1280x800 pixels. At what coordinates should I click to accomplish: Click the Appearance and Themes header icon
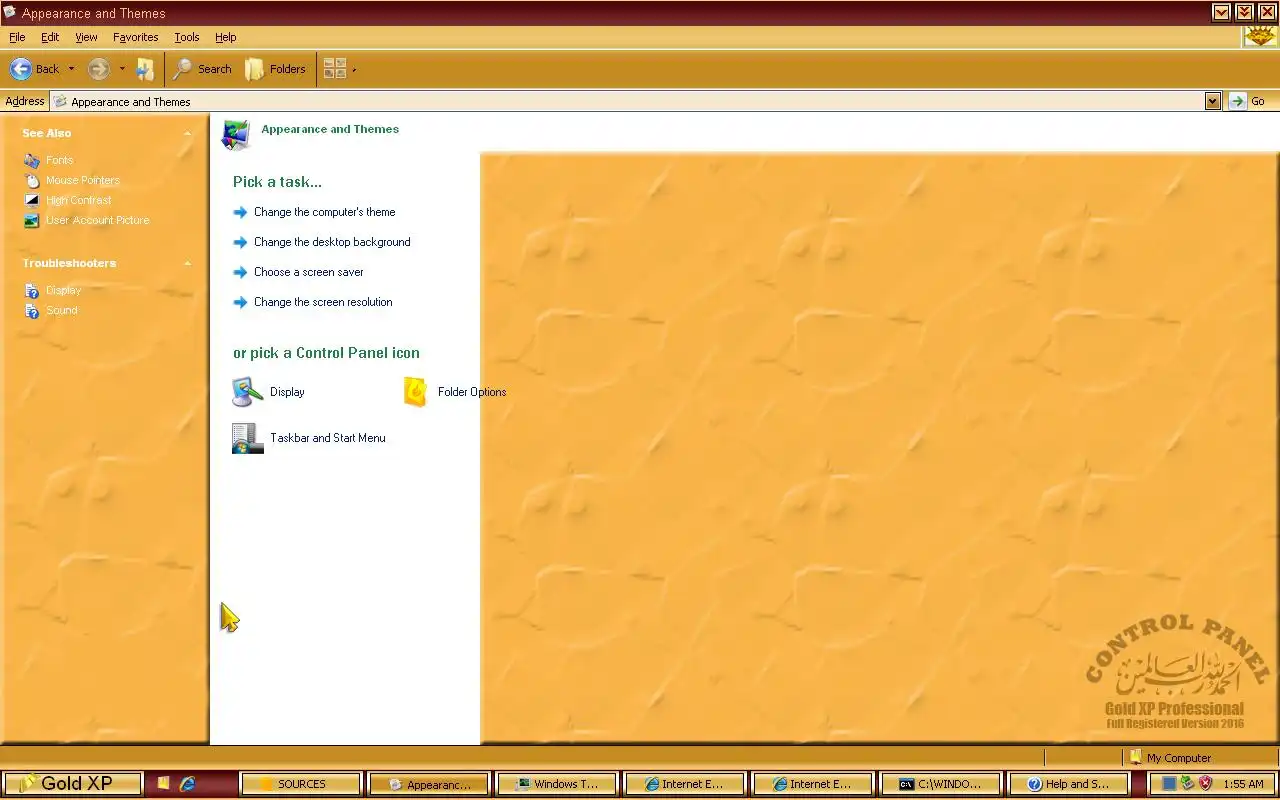pos(236,134)
